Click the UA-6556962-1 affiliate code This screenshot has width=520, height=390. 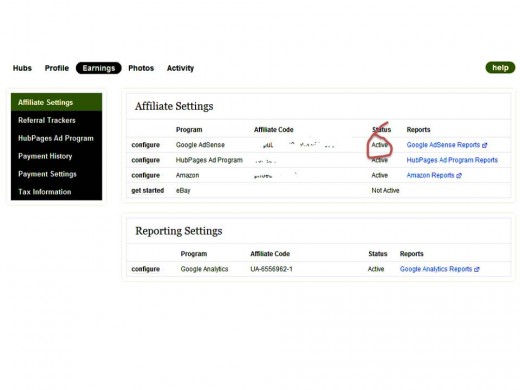[x=271, y=269]
